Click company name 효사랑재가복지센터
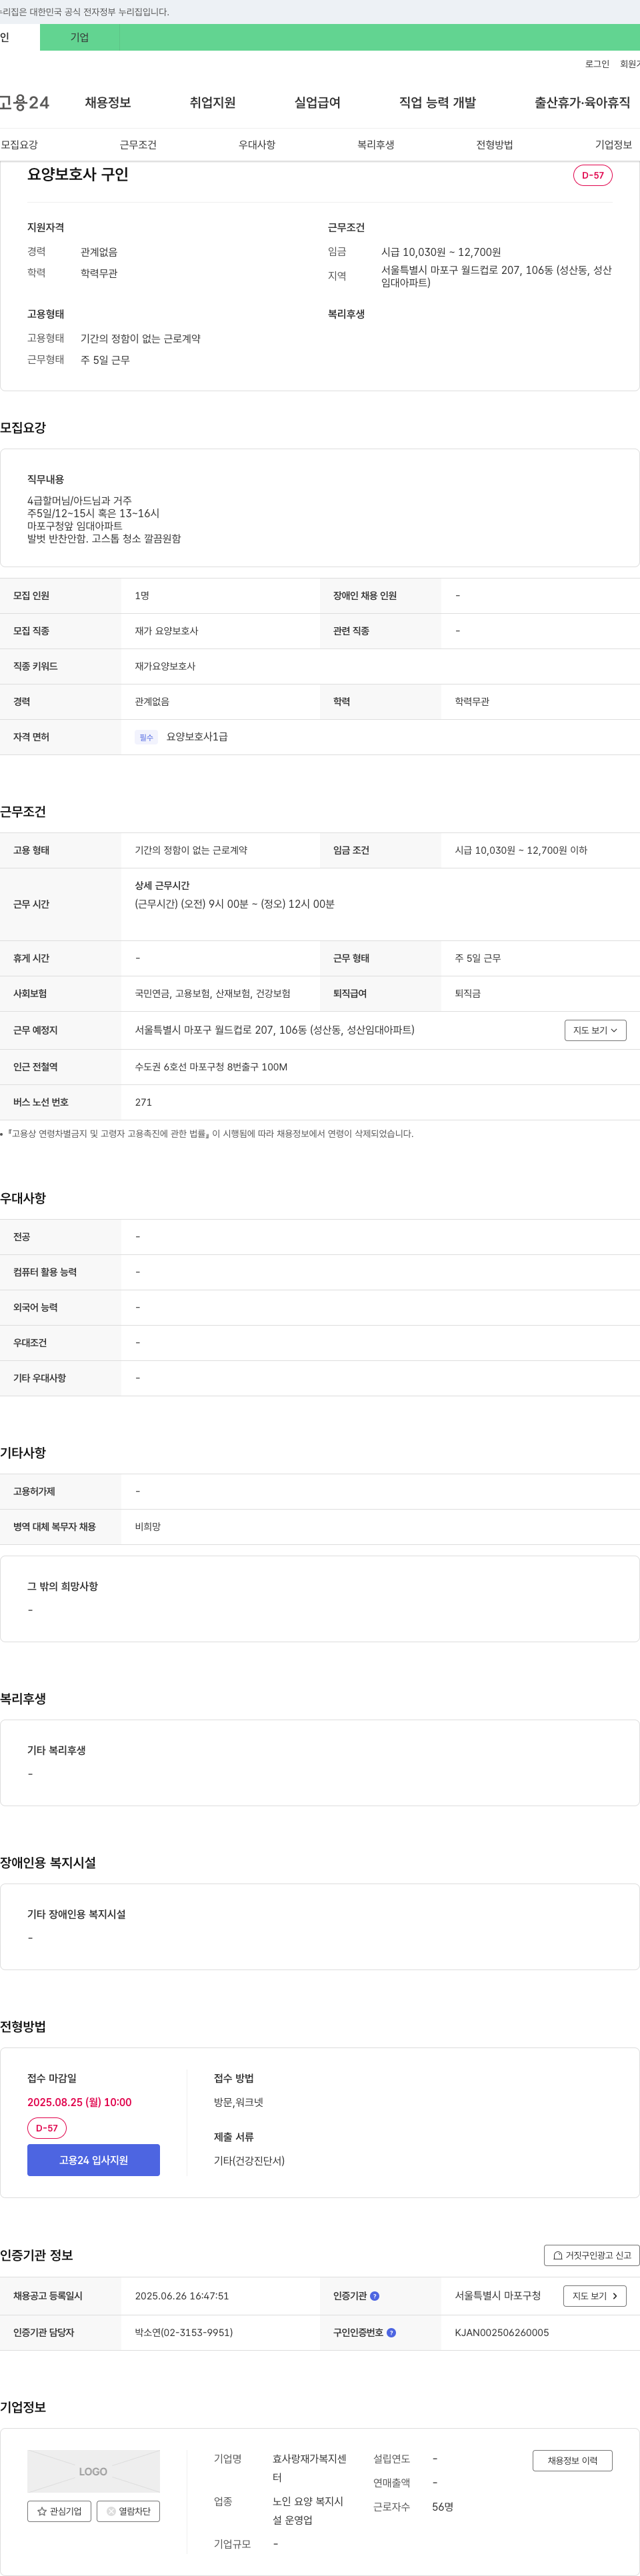Screen dimensions: 640x2576 (310, 2468)
